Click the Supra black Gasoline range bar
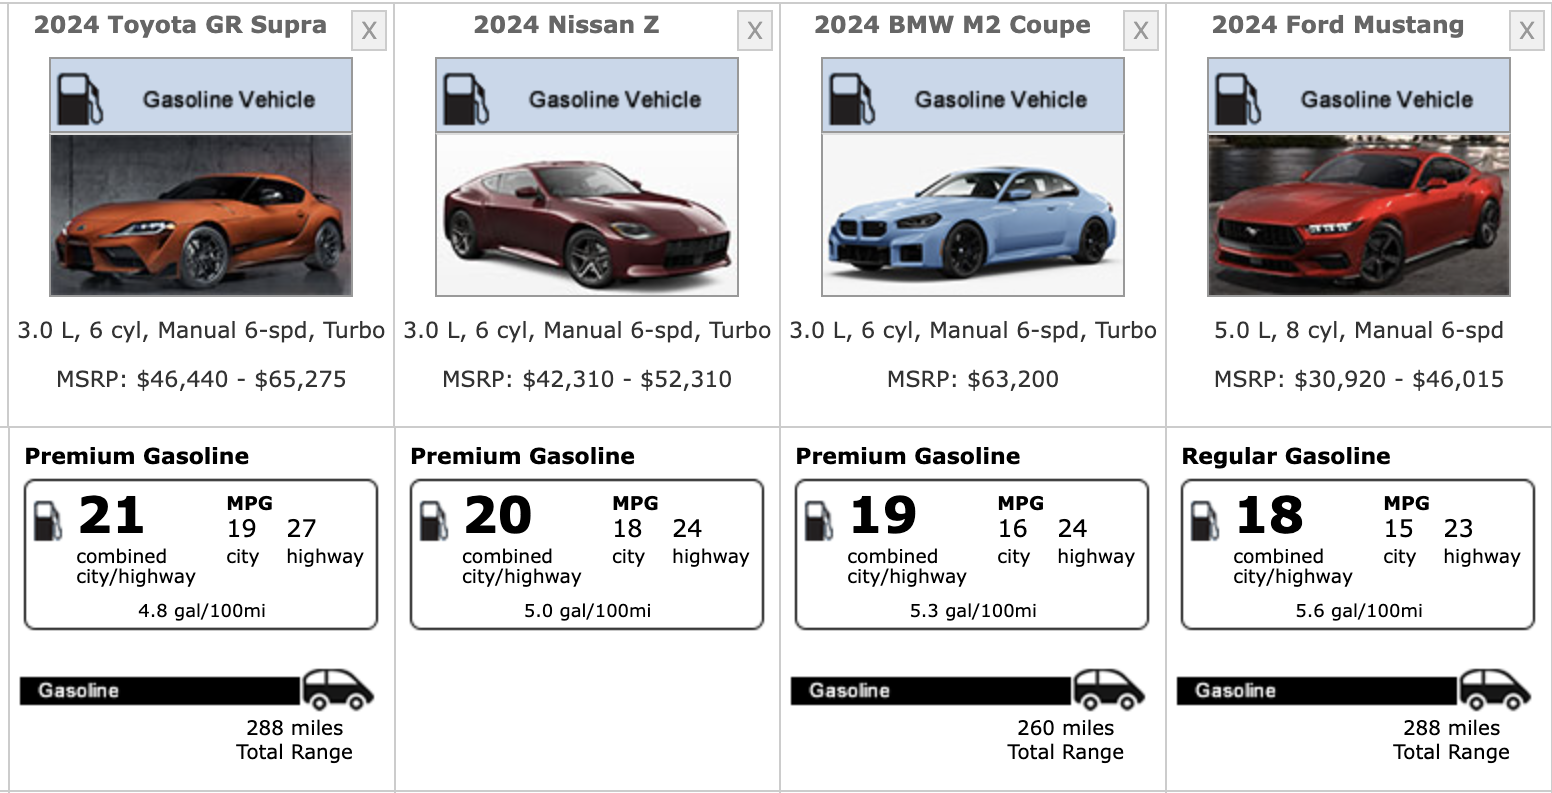This screenshot has height=793, width=1552. click(x=160, y=690)
